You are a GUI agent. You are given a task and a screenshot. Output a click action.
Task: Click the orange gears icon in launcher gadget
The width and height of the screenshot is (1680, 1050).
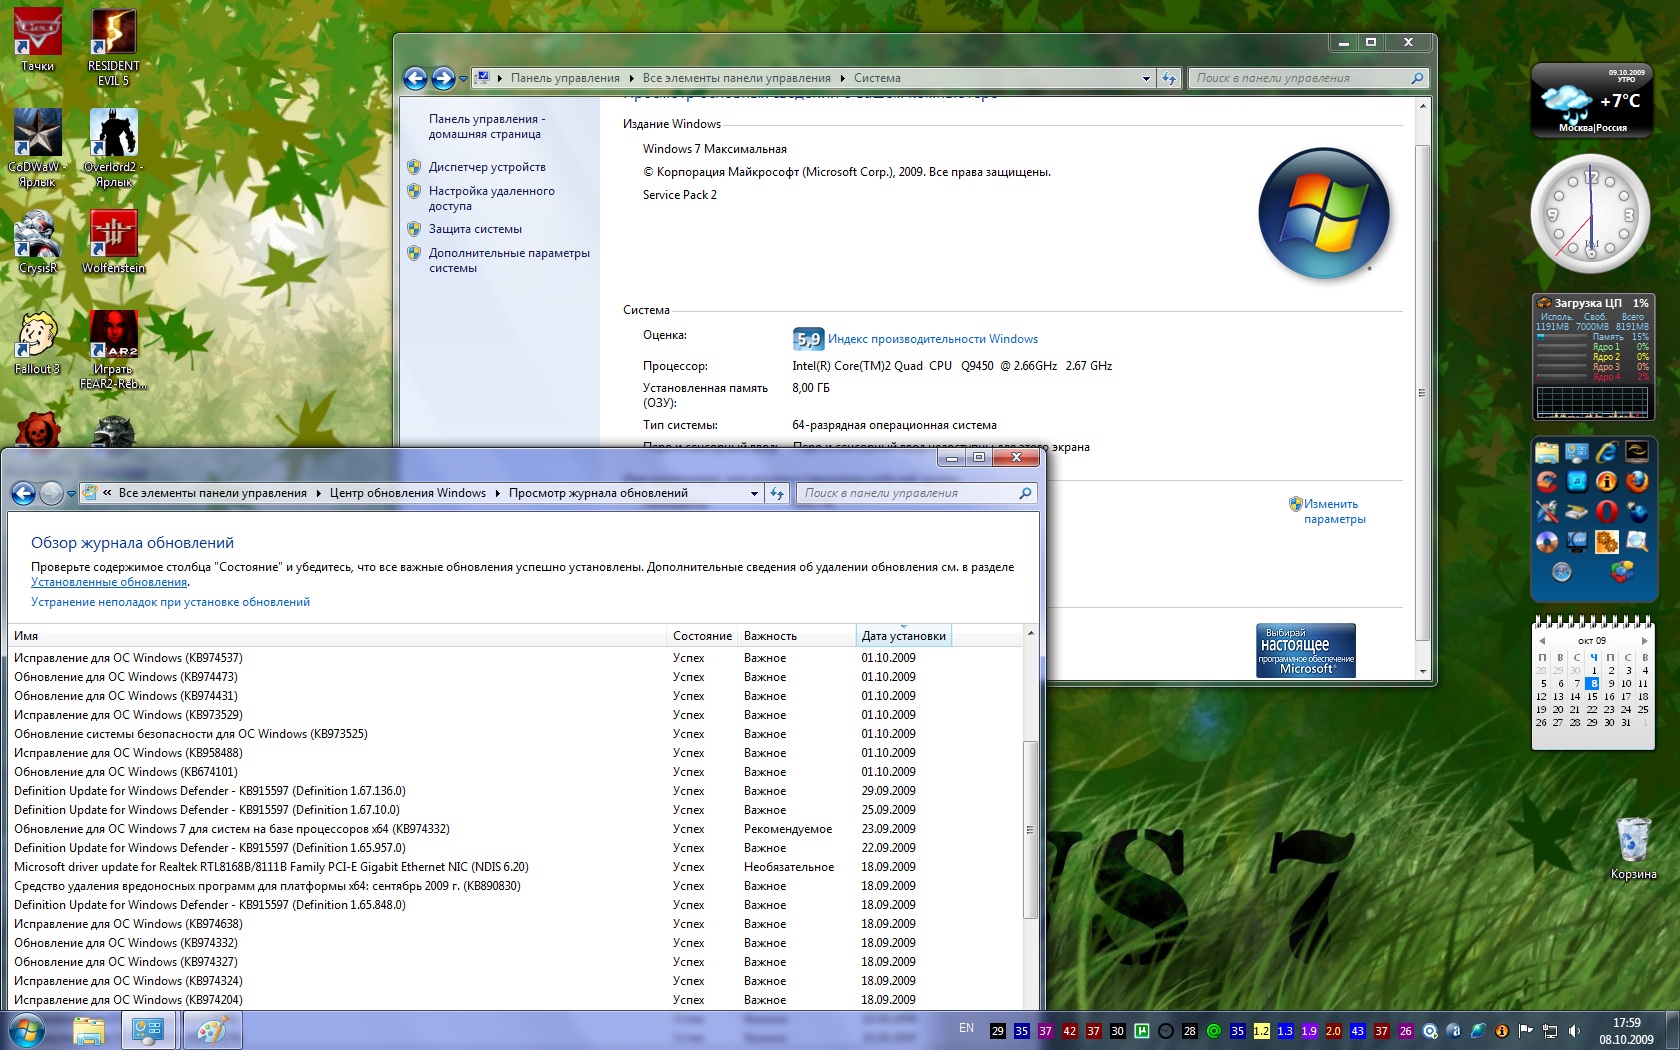click(x=1606, y=541)
